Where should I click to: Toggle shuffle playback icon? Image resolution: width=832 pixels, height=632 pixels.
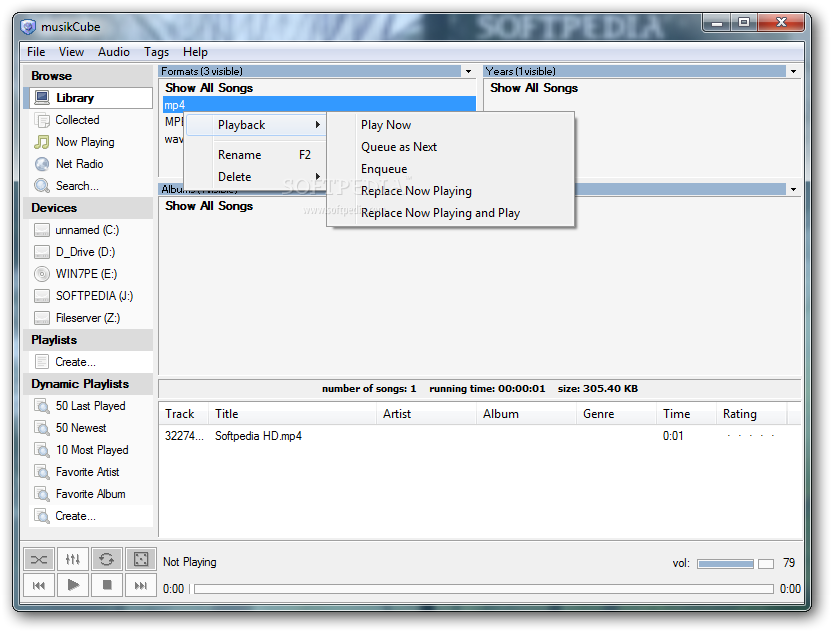pyautogui.click(x=39, y=559)
